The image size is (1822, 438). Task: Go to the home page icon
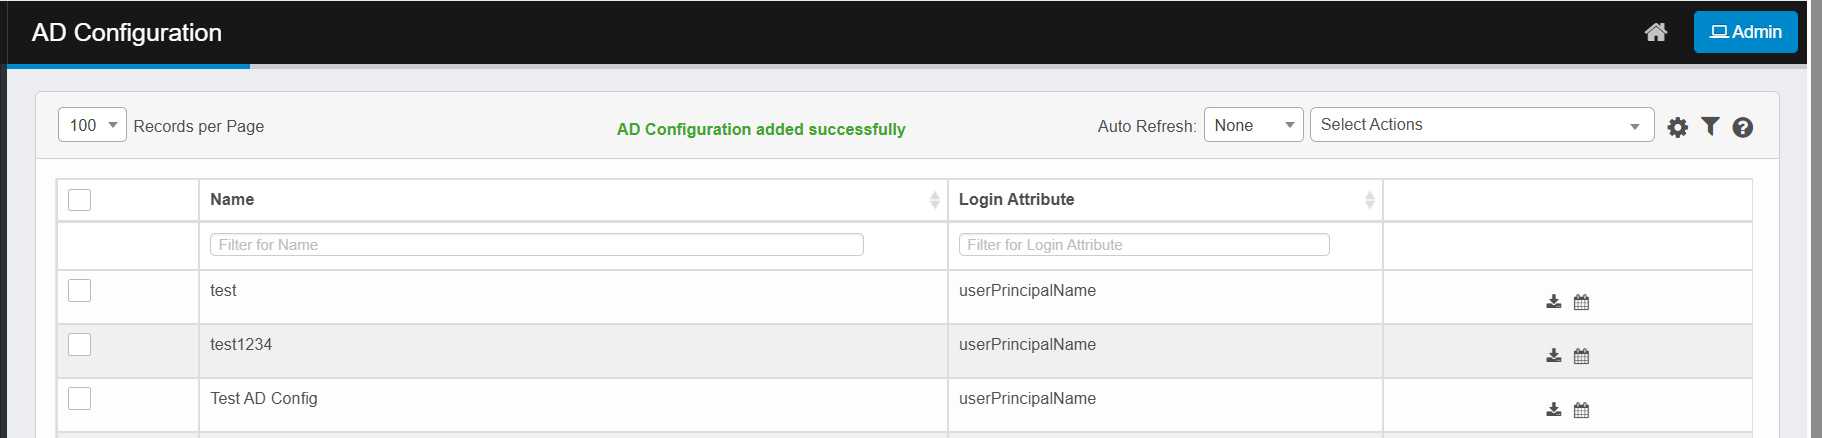click(x=1656, y=32)
